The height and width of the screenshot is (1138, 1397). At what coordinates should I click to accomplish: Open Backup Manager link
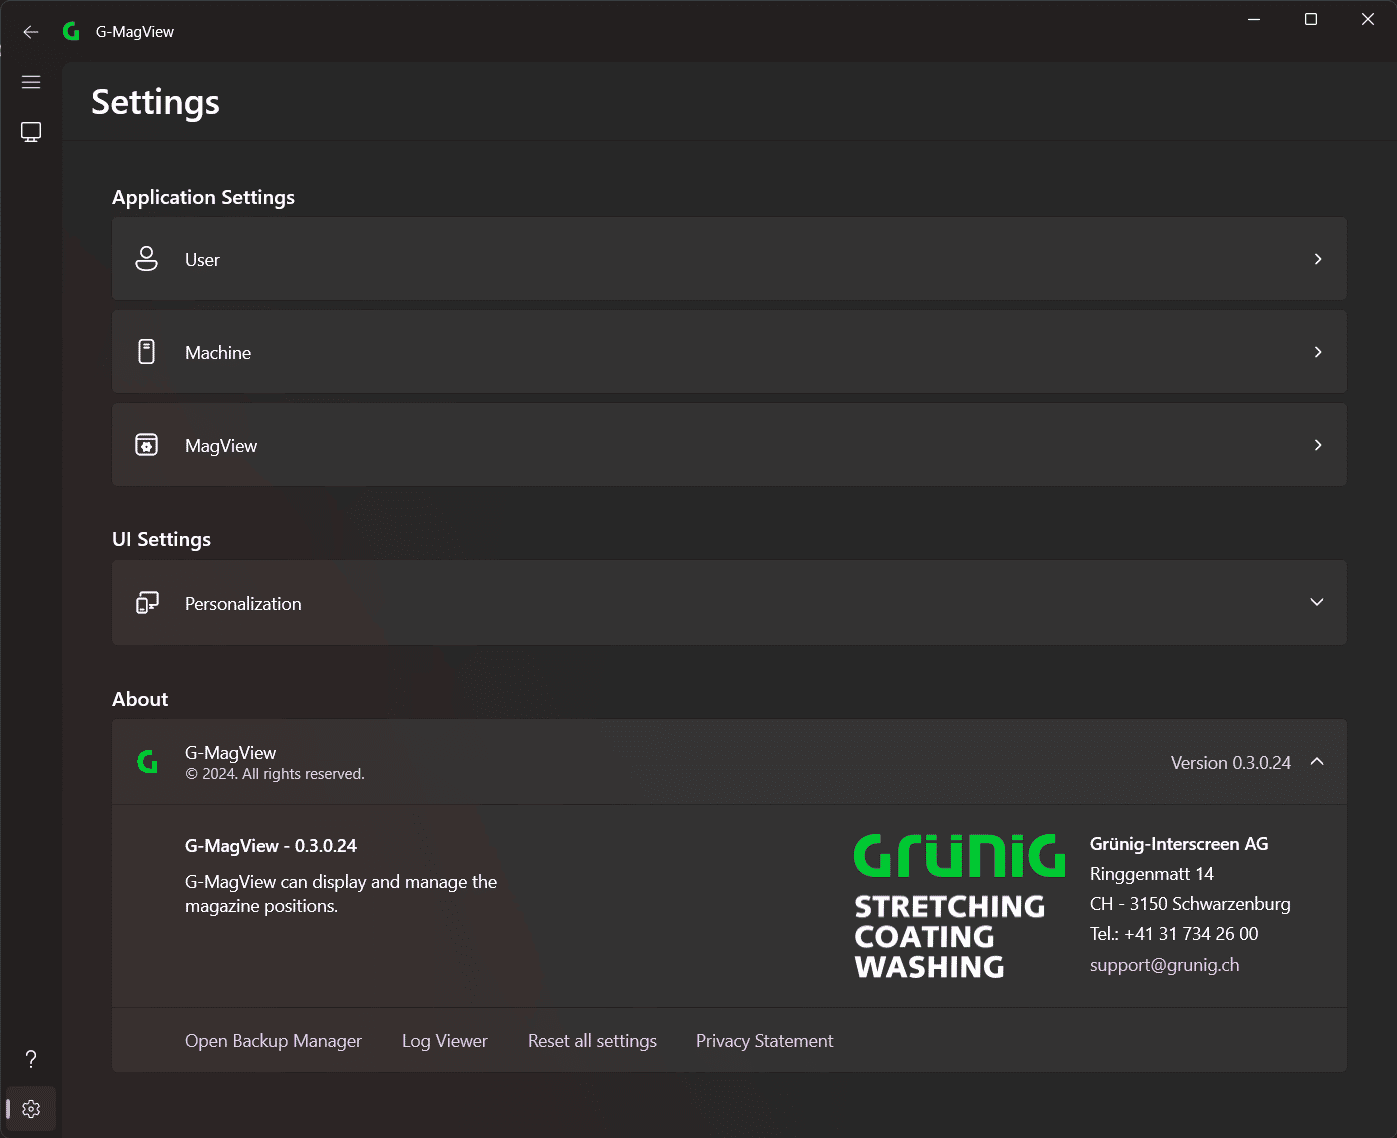273,1041
